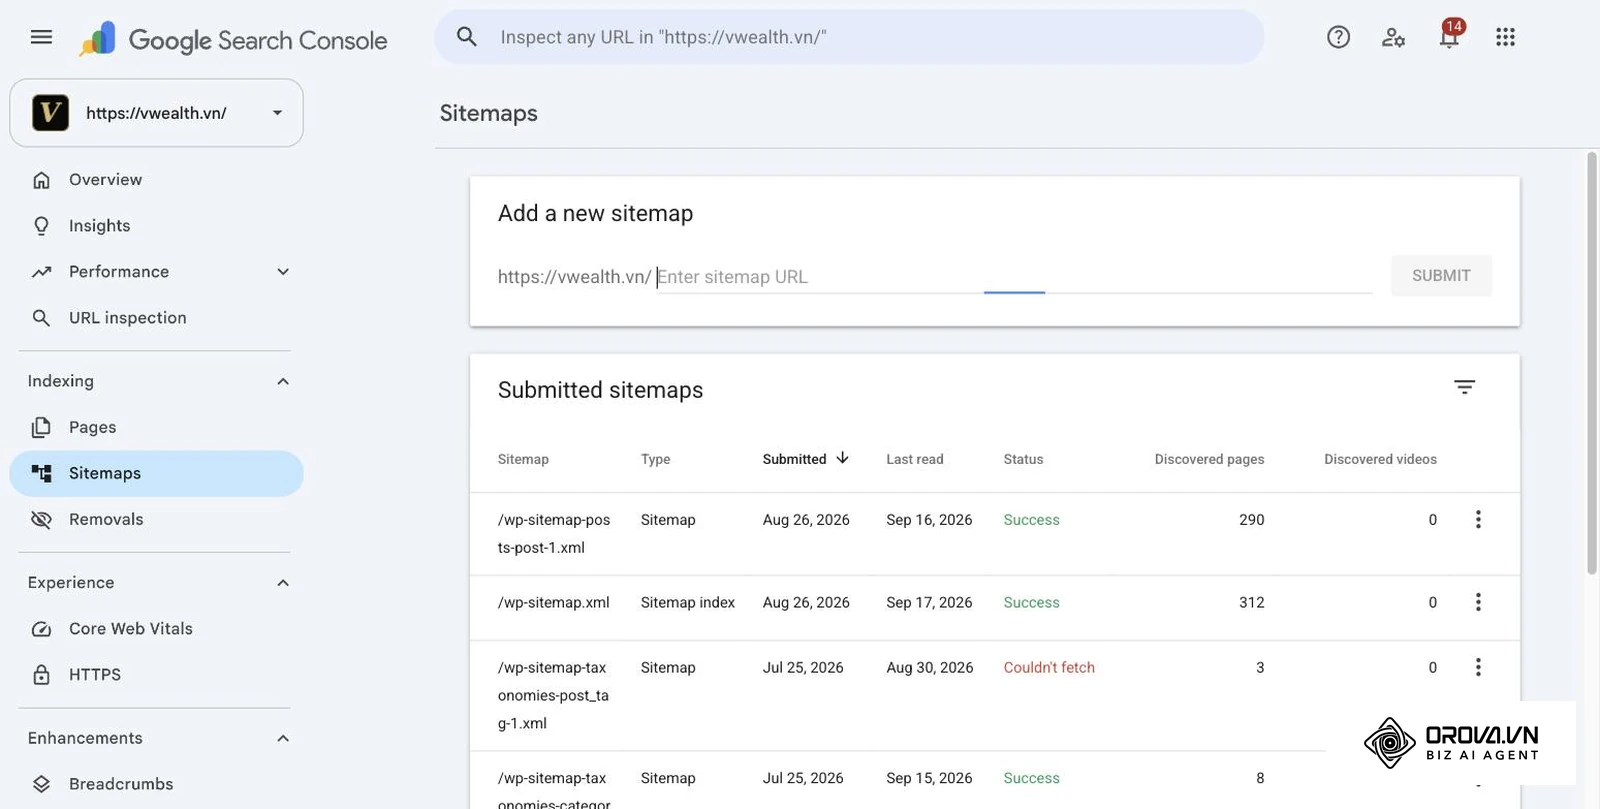
Task: Click the search magnifier icon
Action: pyautogui.click(x=466, y=37)
